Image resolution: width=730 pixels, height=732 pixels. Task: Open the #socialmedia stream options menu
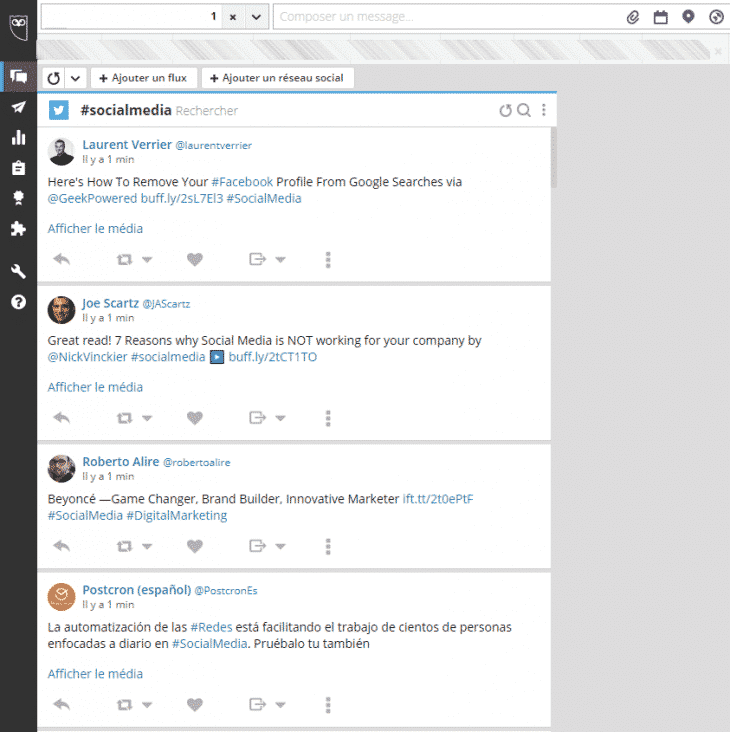coord(544,110)
